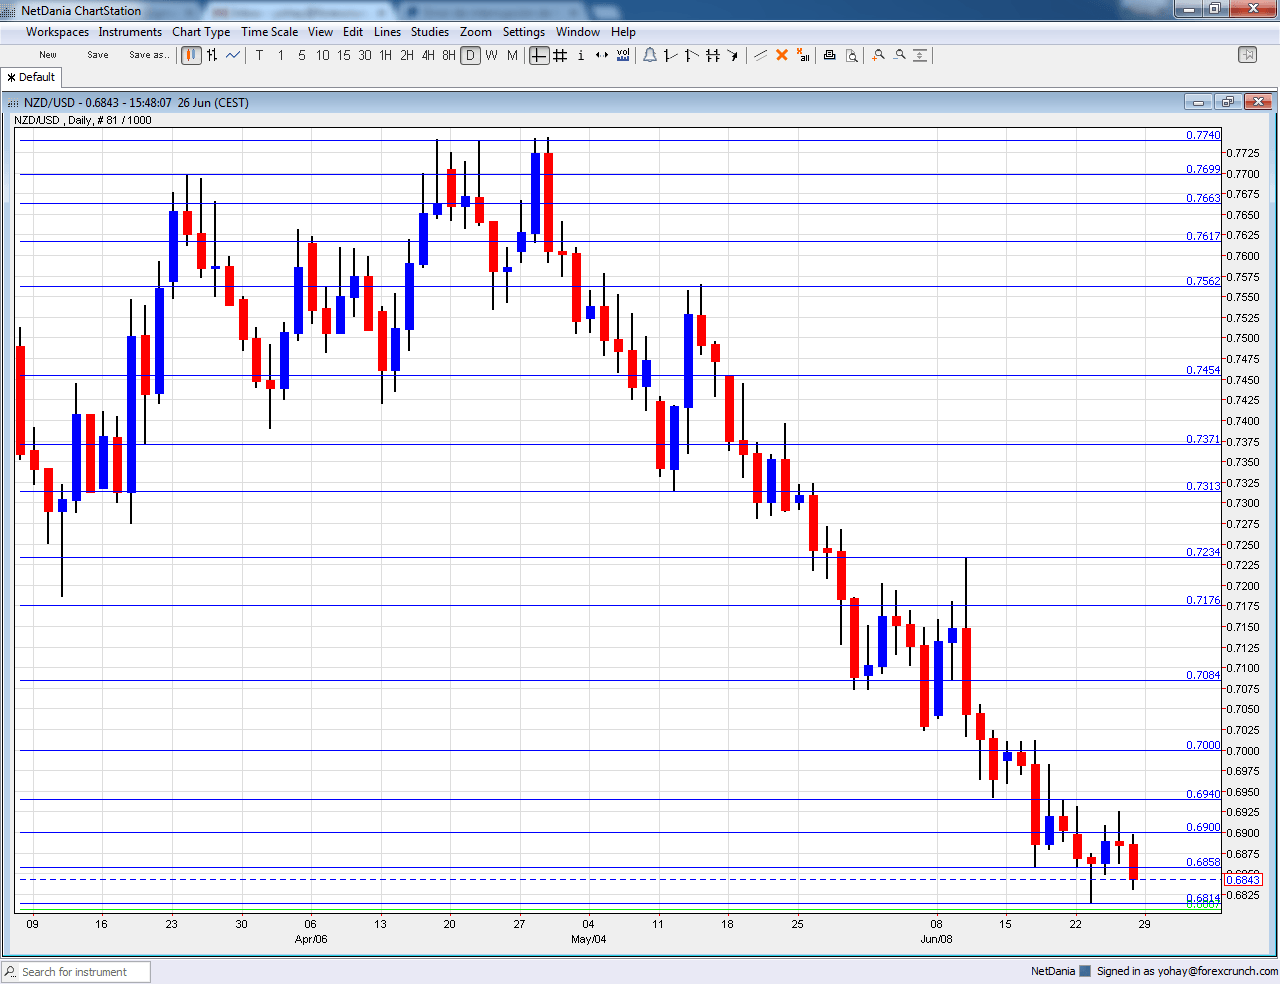Open the Edit menu
This screenshot has width=1280, height=984.
tap(353, 32)
